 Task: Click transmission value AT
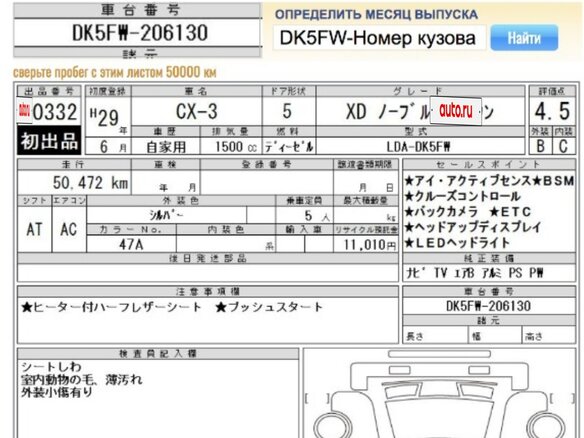(x=34, y=229)
